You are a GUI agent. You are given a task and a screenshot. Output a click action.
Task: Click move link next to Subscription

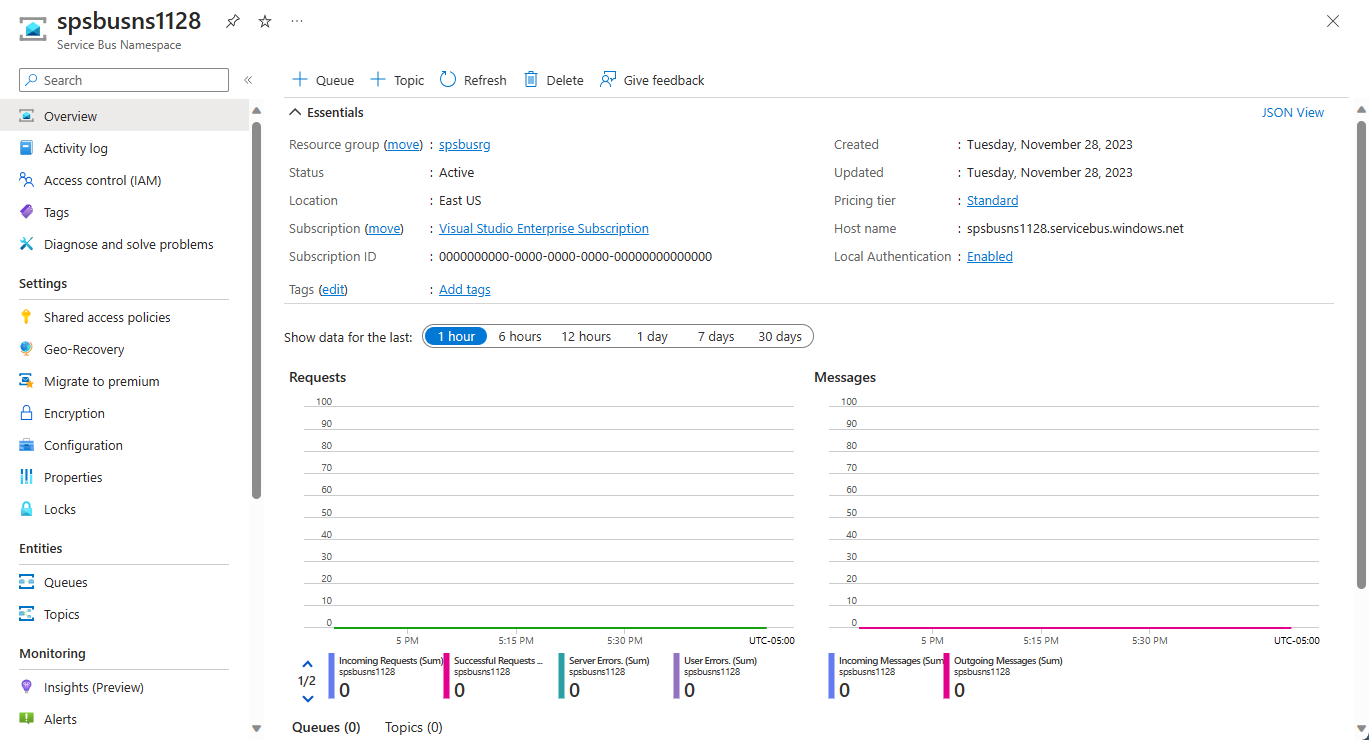[384, 228]
